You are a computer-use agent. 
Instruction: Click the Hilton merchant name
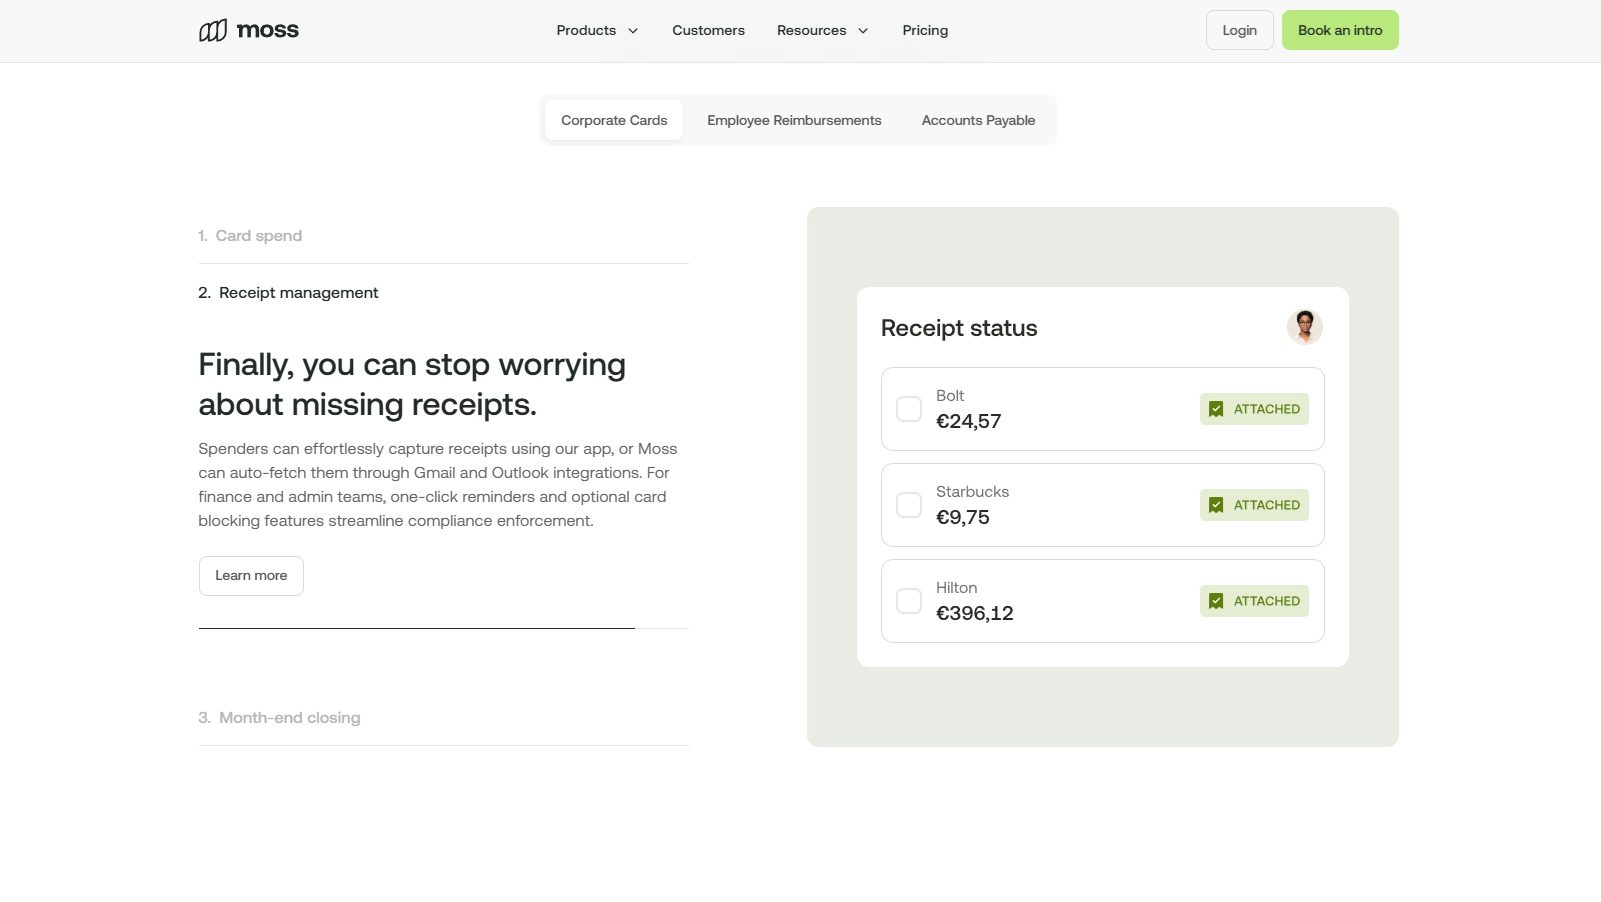click(956, 588)
